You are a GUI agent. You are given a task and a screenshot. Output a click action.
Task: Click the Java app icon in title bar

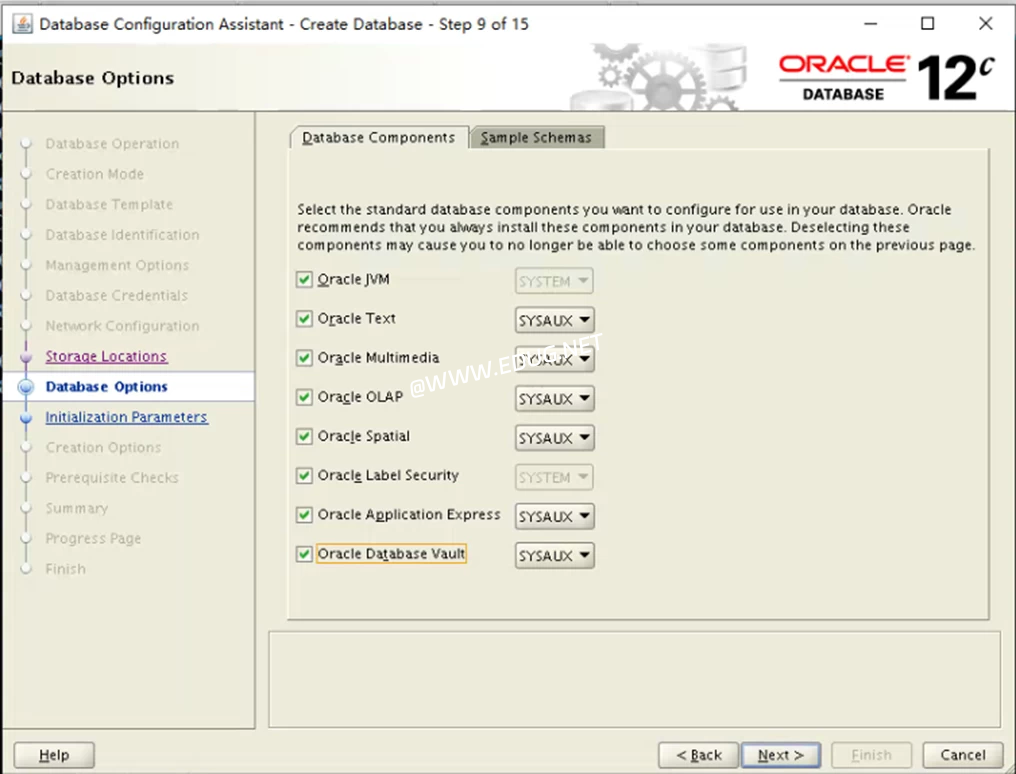tap(23, 24)
